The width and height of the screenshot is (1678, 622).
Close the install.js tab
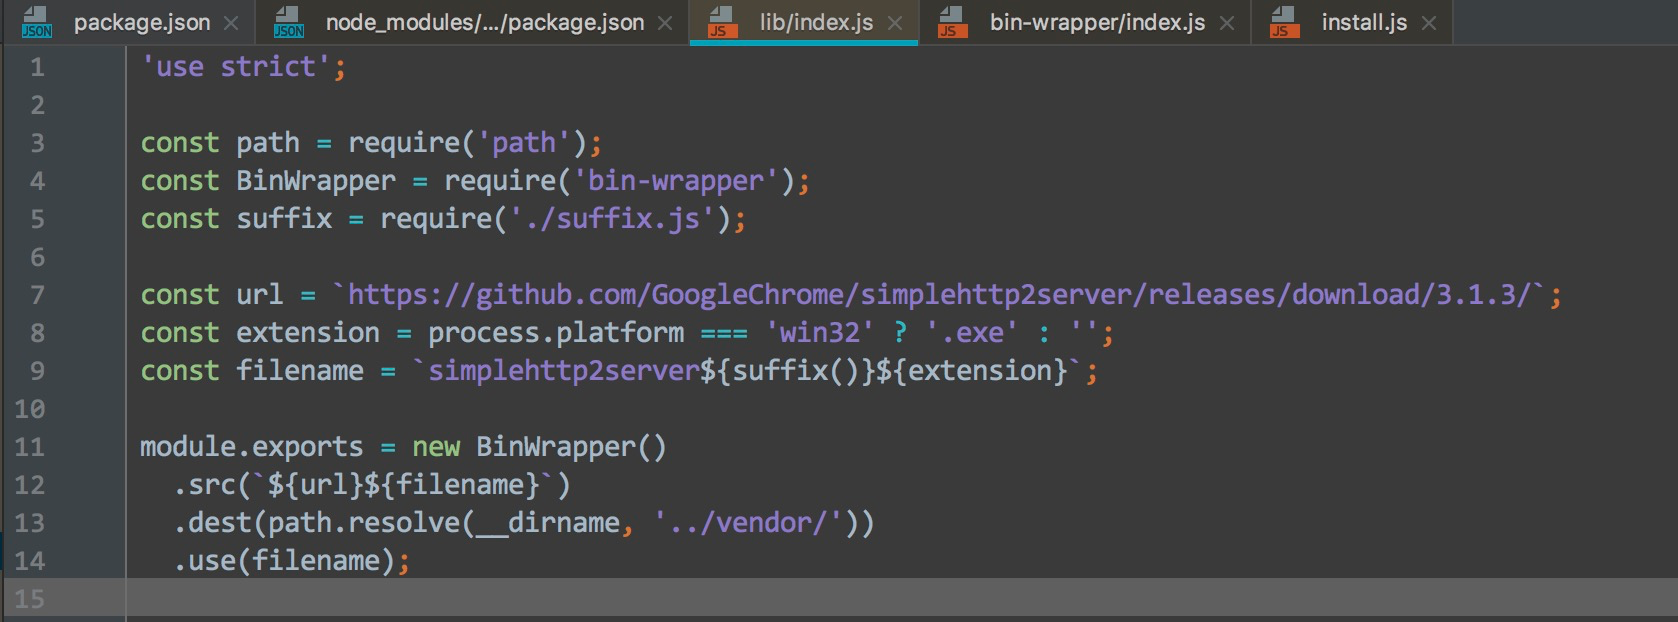(1429, 23)
